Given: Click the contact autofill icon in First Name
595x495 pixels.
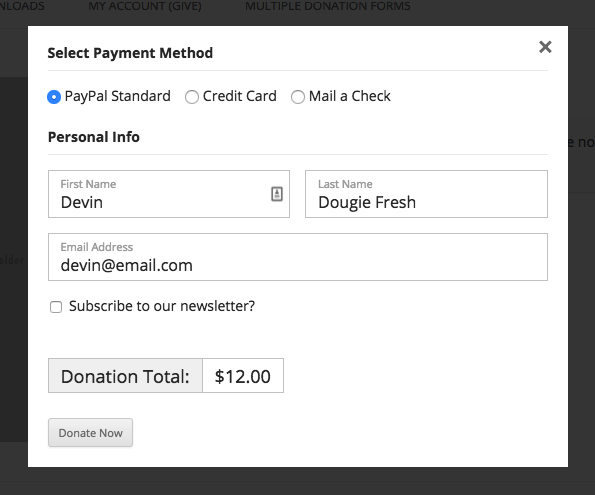Looking at the screenshot, I should point(277,194).
